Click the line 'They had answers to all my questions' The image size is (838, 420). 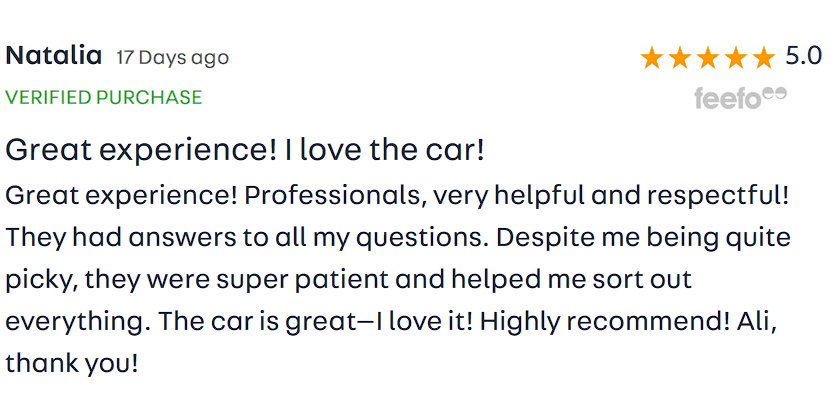pos(250,239)
